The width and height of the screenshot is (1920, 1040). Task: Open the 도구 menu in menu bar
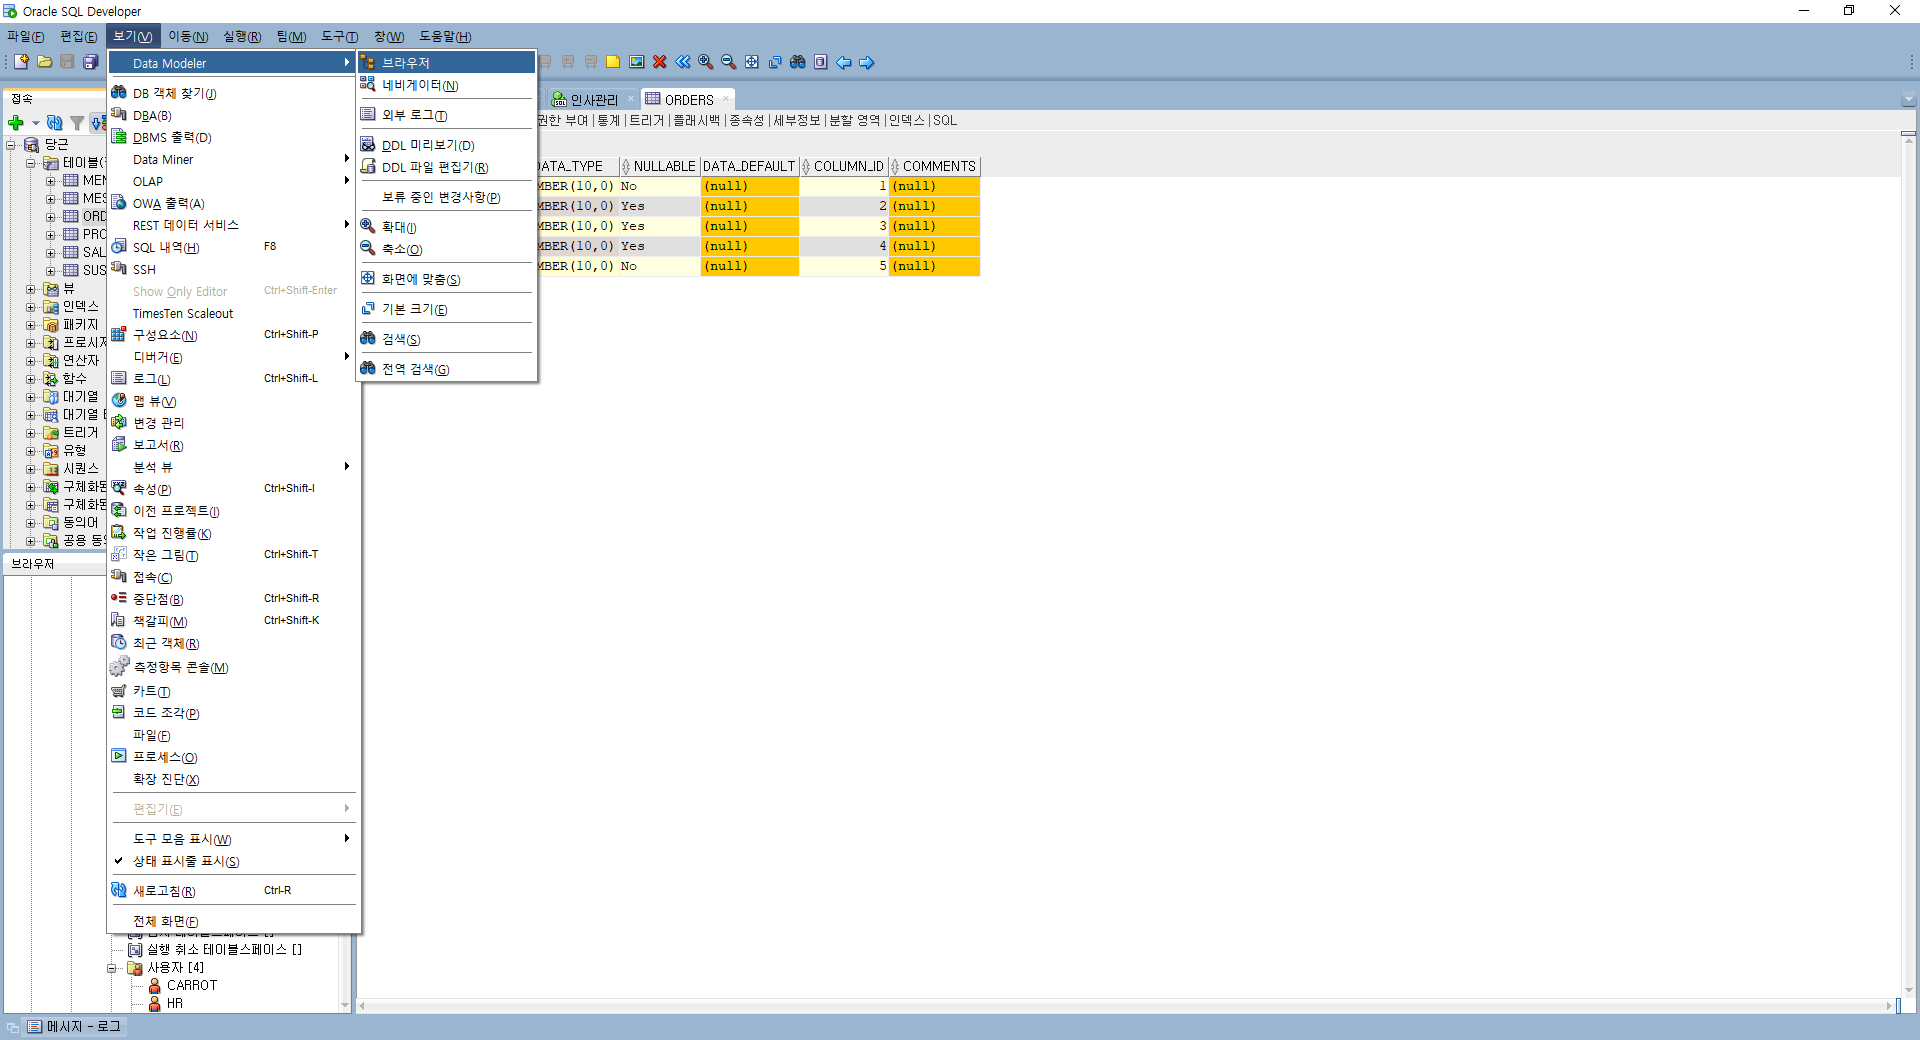click(x=339, y=36)
